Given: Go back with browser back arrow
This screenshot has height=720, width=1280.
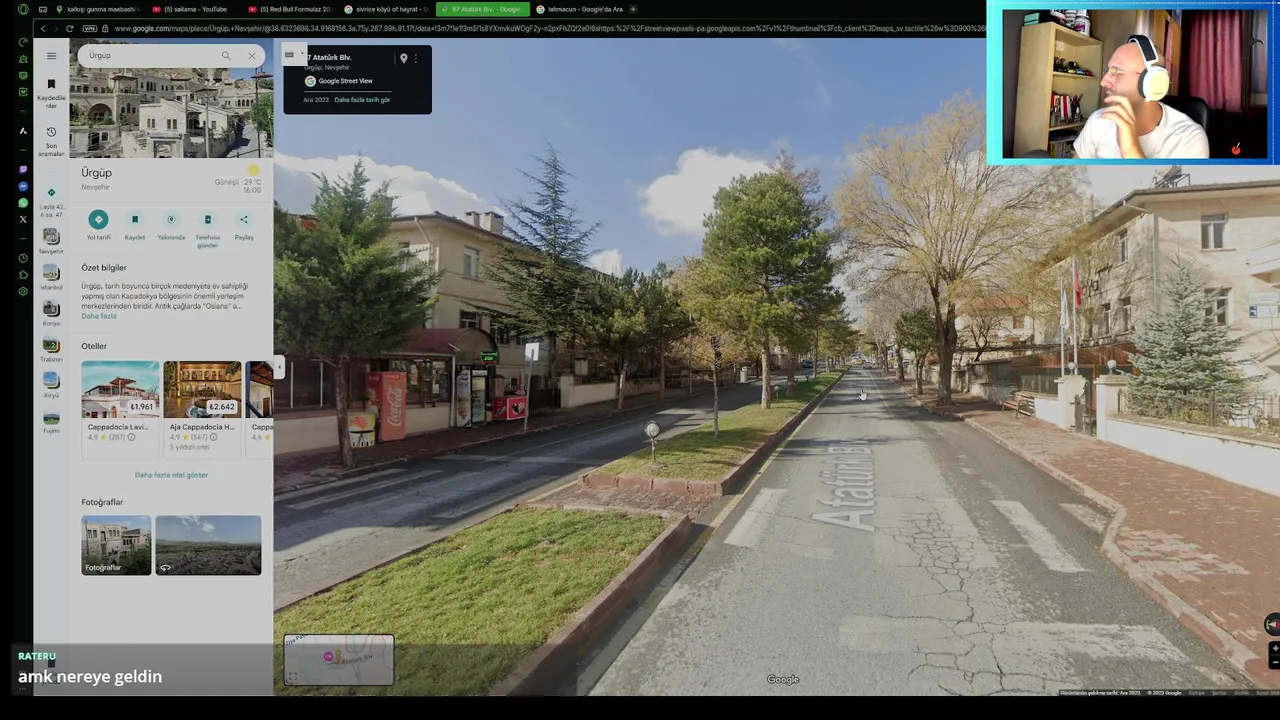Looking at the screenshot, I should (x=42, y=28).
